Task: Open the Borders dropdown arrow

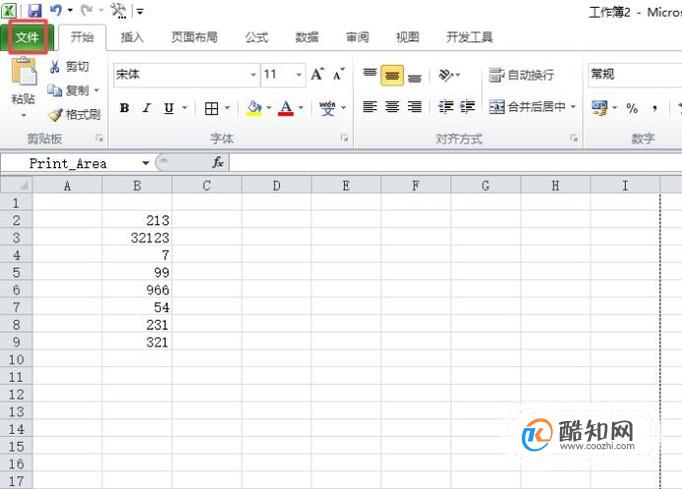Action: [x=227, y=107]
